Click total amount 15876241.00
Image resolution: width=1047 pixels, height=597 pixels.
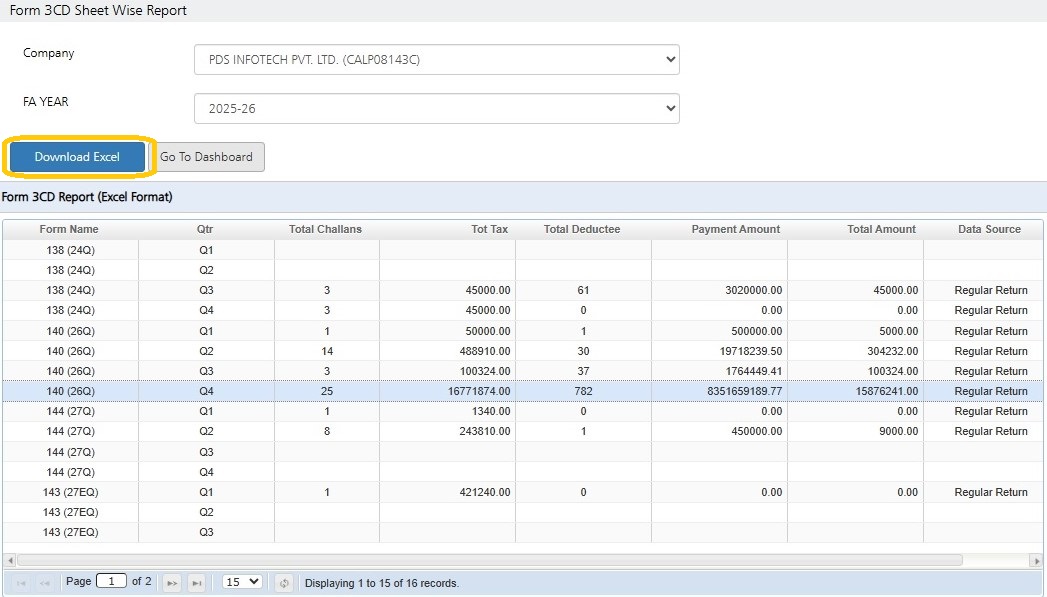(887, 391)
